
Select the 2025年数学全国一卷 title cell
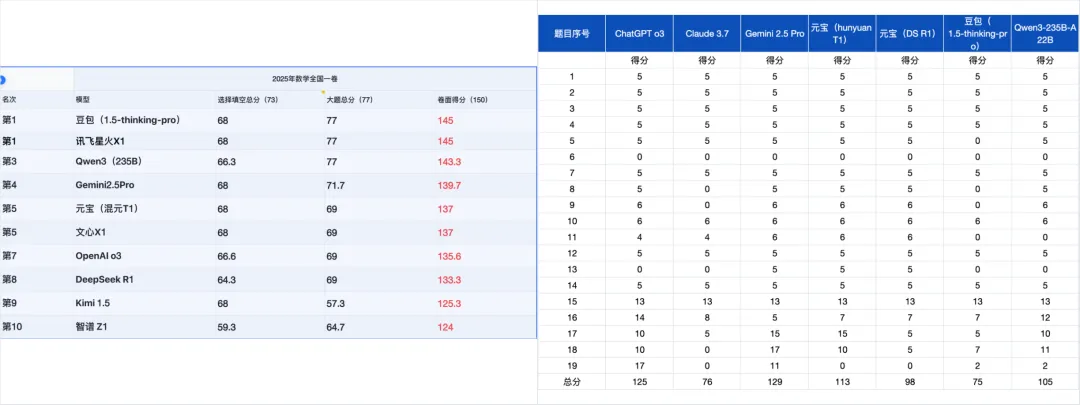(304, 79)
